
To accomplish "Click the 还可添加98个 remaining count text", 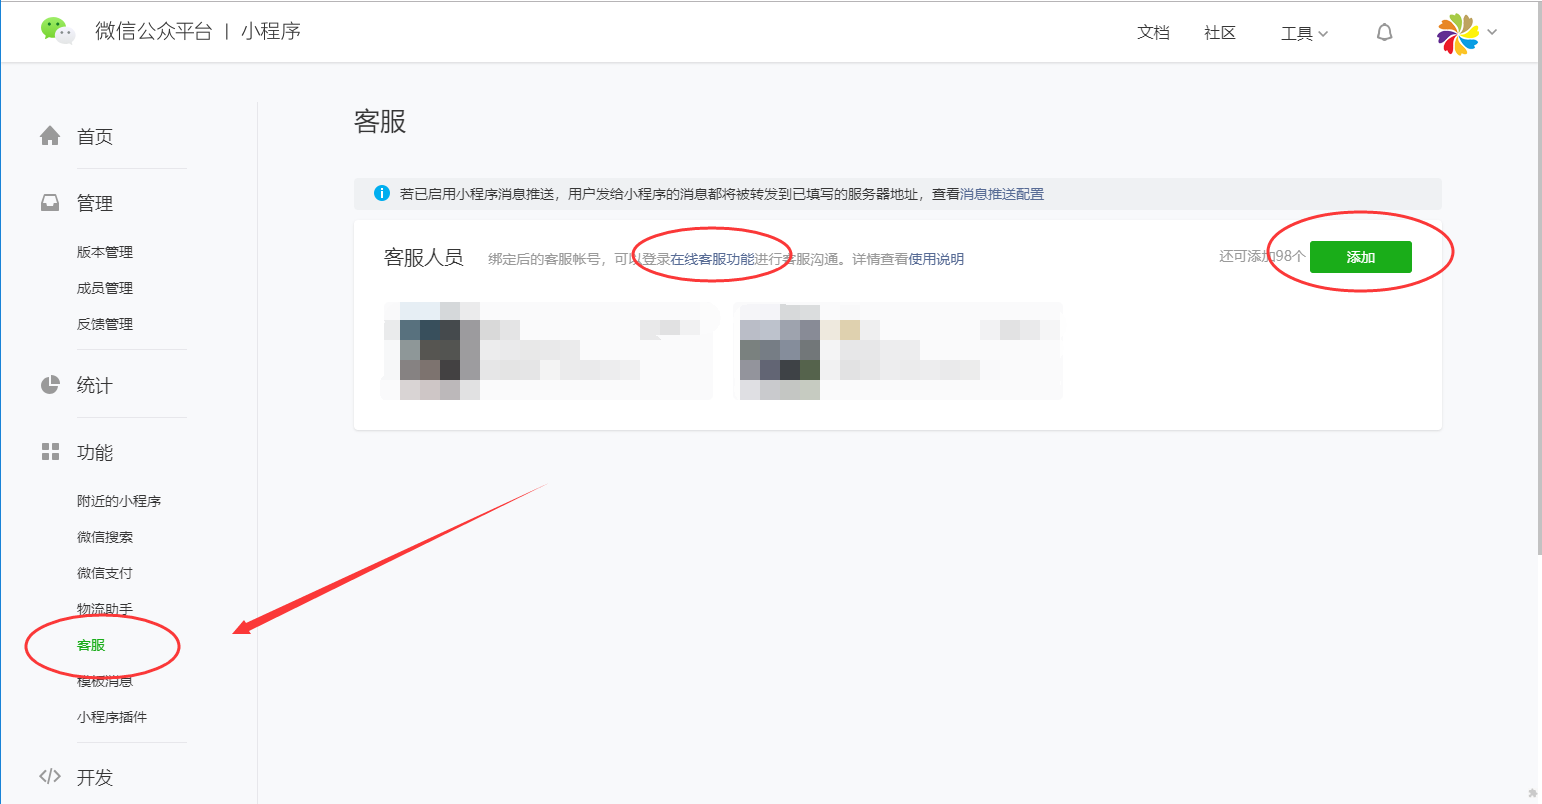I will coord(1262,257).
